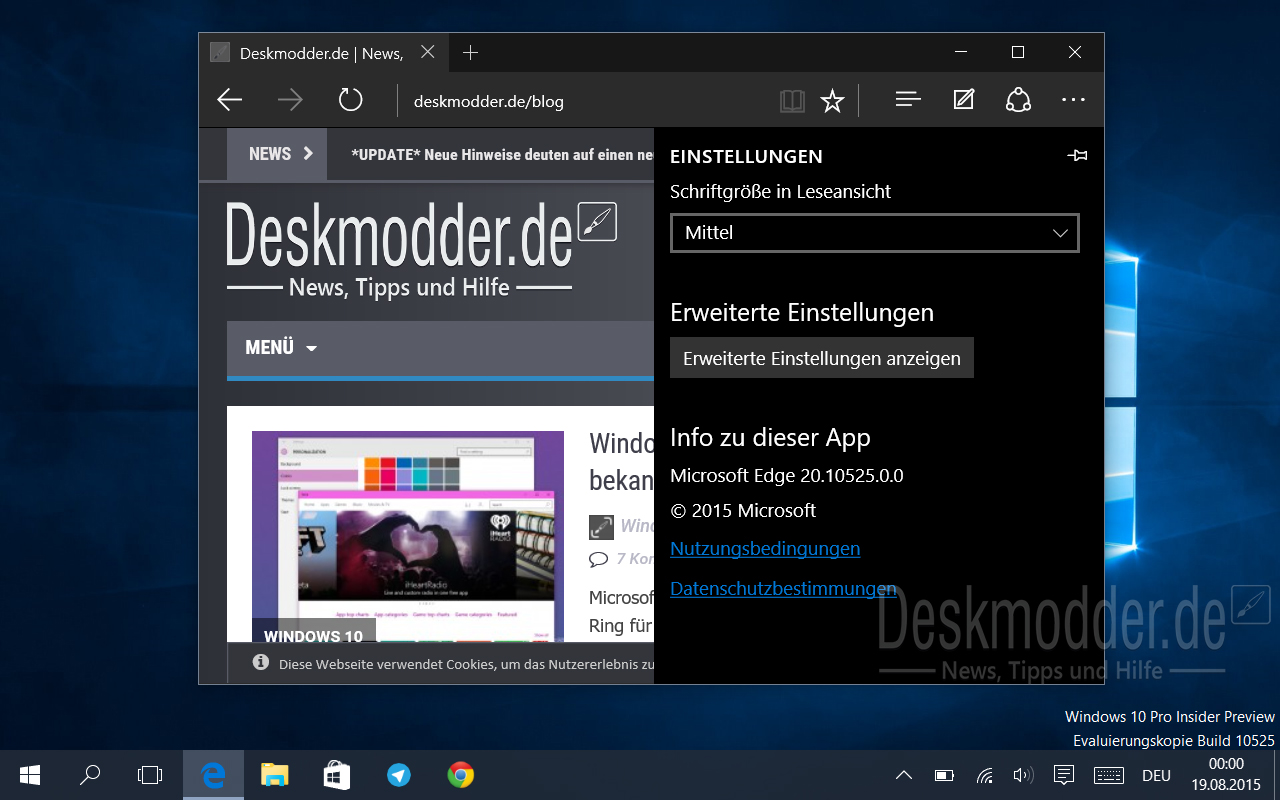Maximize the Edge window
Image resolution: width=1280 pixels, height=800 pixels.
[x=1018, y=52]
